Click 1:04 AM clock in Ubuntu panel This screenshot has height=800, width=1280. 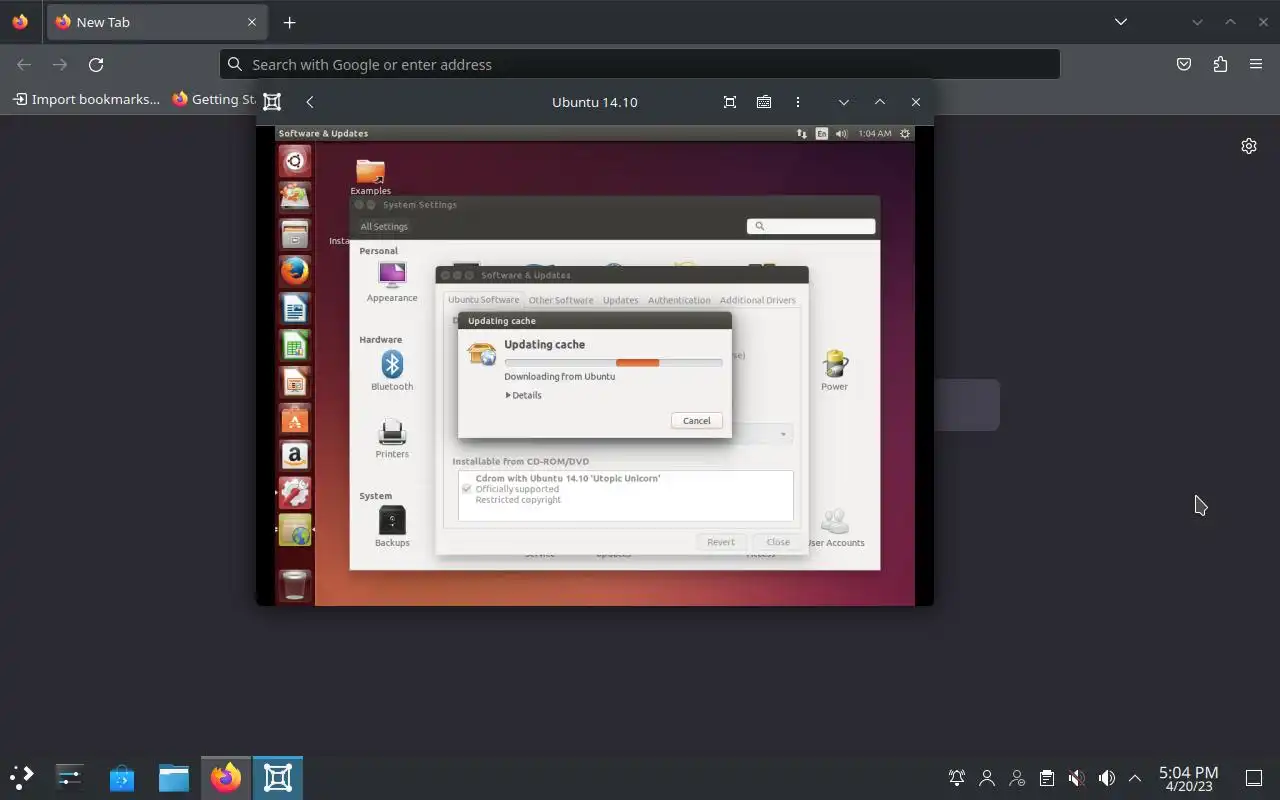(x=874, y=133)
